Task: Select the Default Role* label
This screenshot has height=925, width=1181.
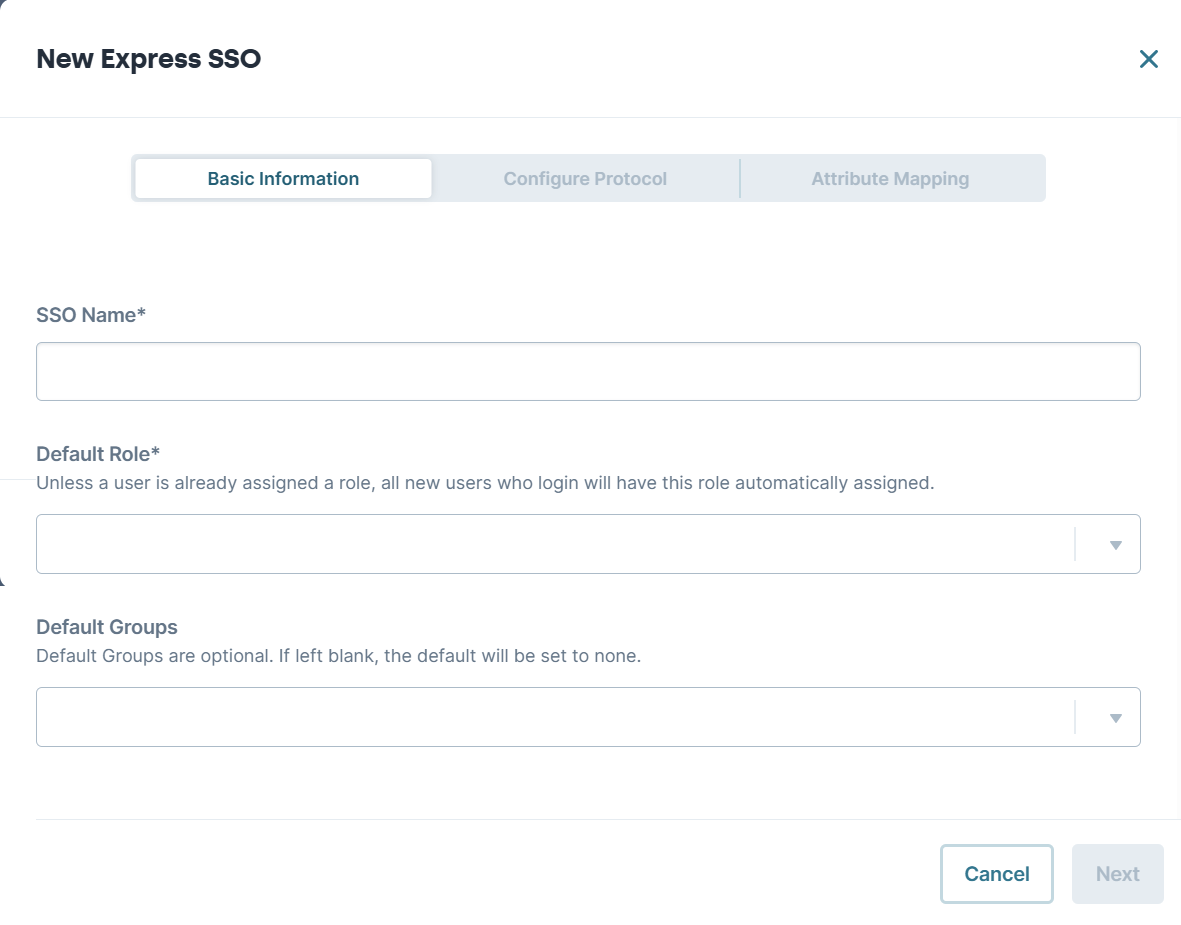Action: [x=98, y=454]
